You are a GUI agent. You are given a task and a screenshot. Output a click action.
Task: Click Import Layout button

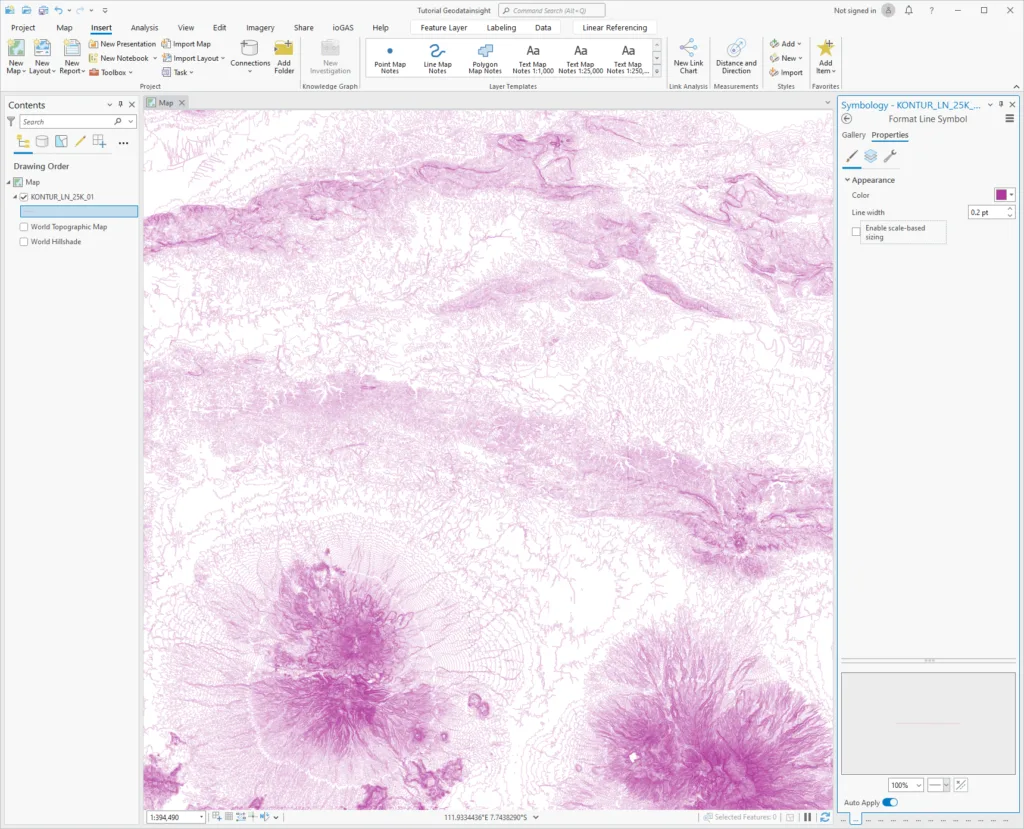pyautogui.click(x=191, y=58)
